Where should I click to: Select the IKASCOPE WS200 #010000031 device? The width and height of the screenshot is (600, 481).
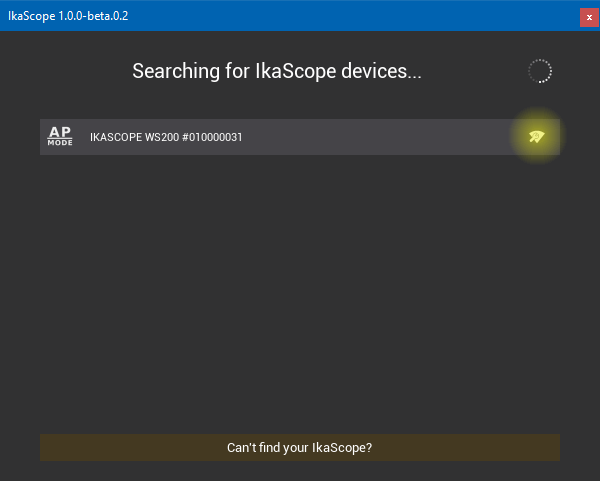300,137
